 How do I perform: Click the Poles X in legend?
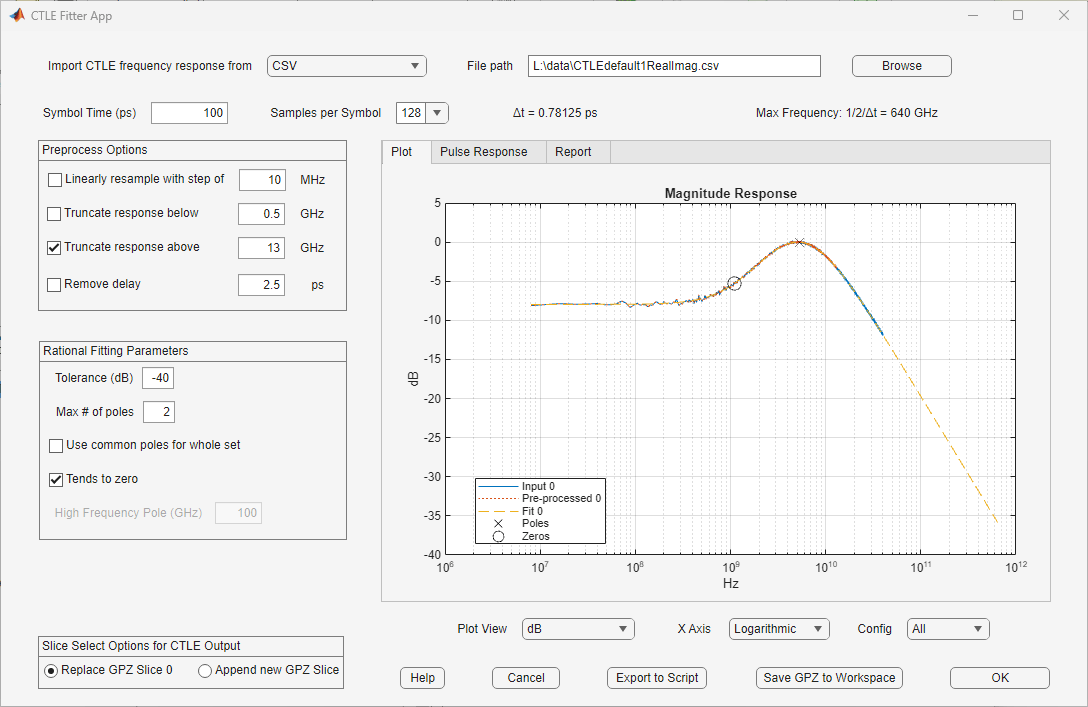pyautogui.click(x=498, y=524)
